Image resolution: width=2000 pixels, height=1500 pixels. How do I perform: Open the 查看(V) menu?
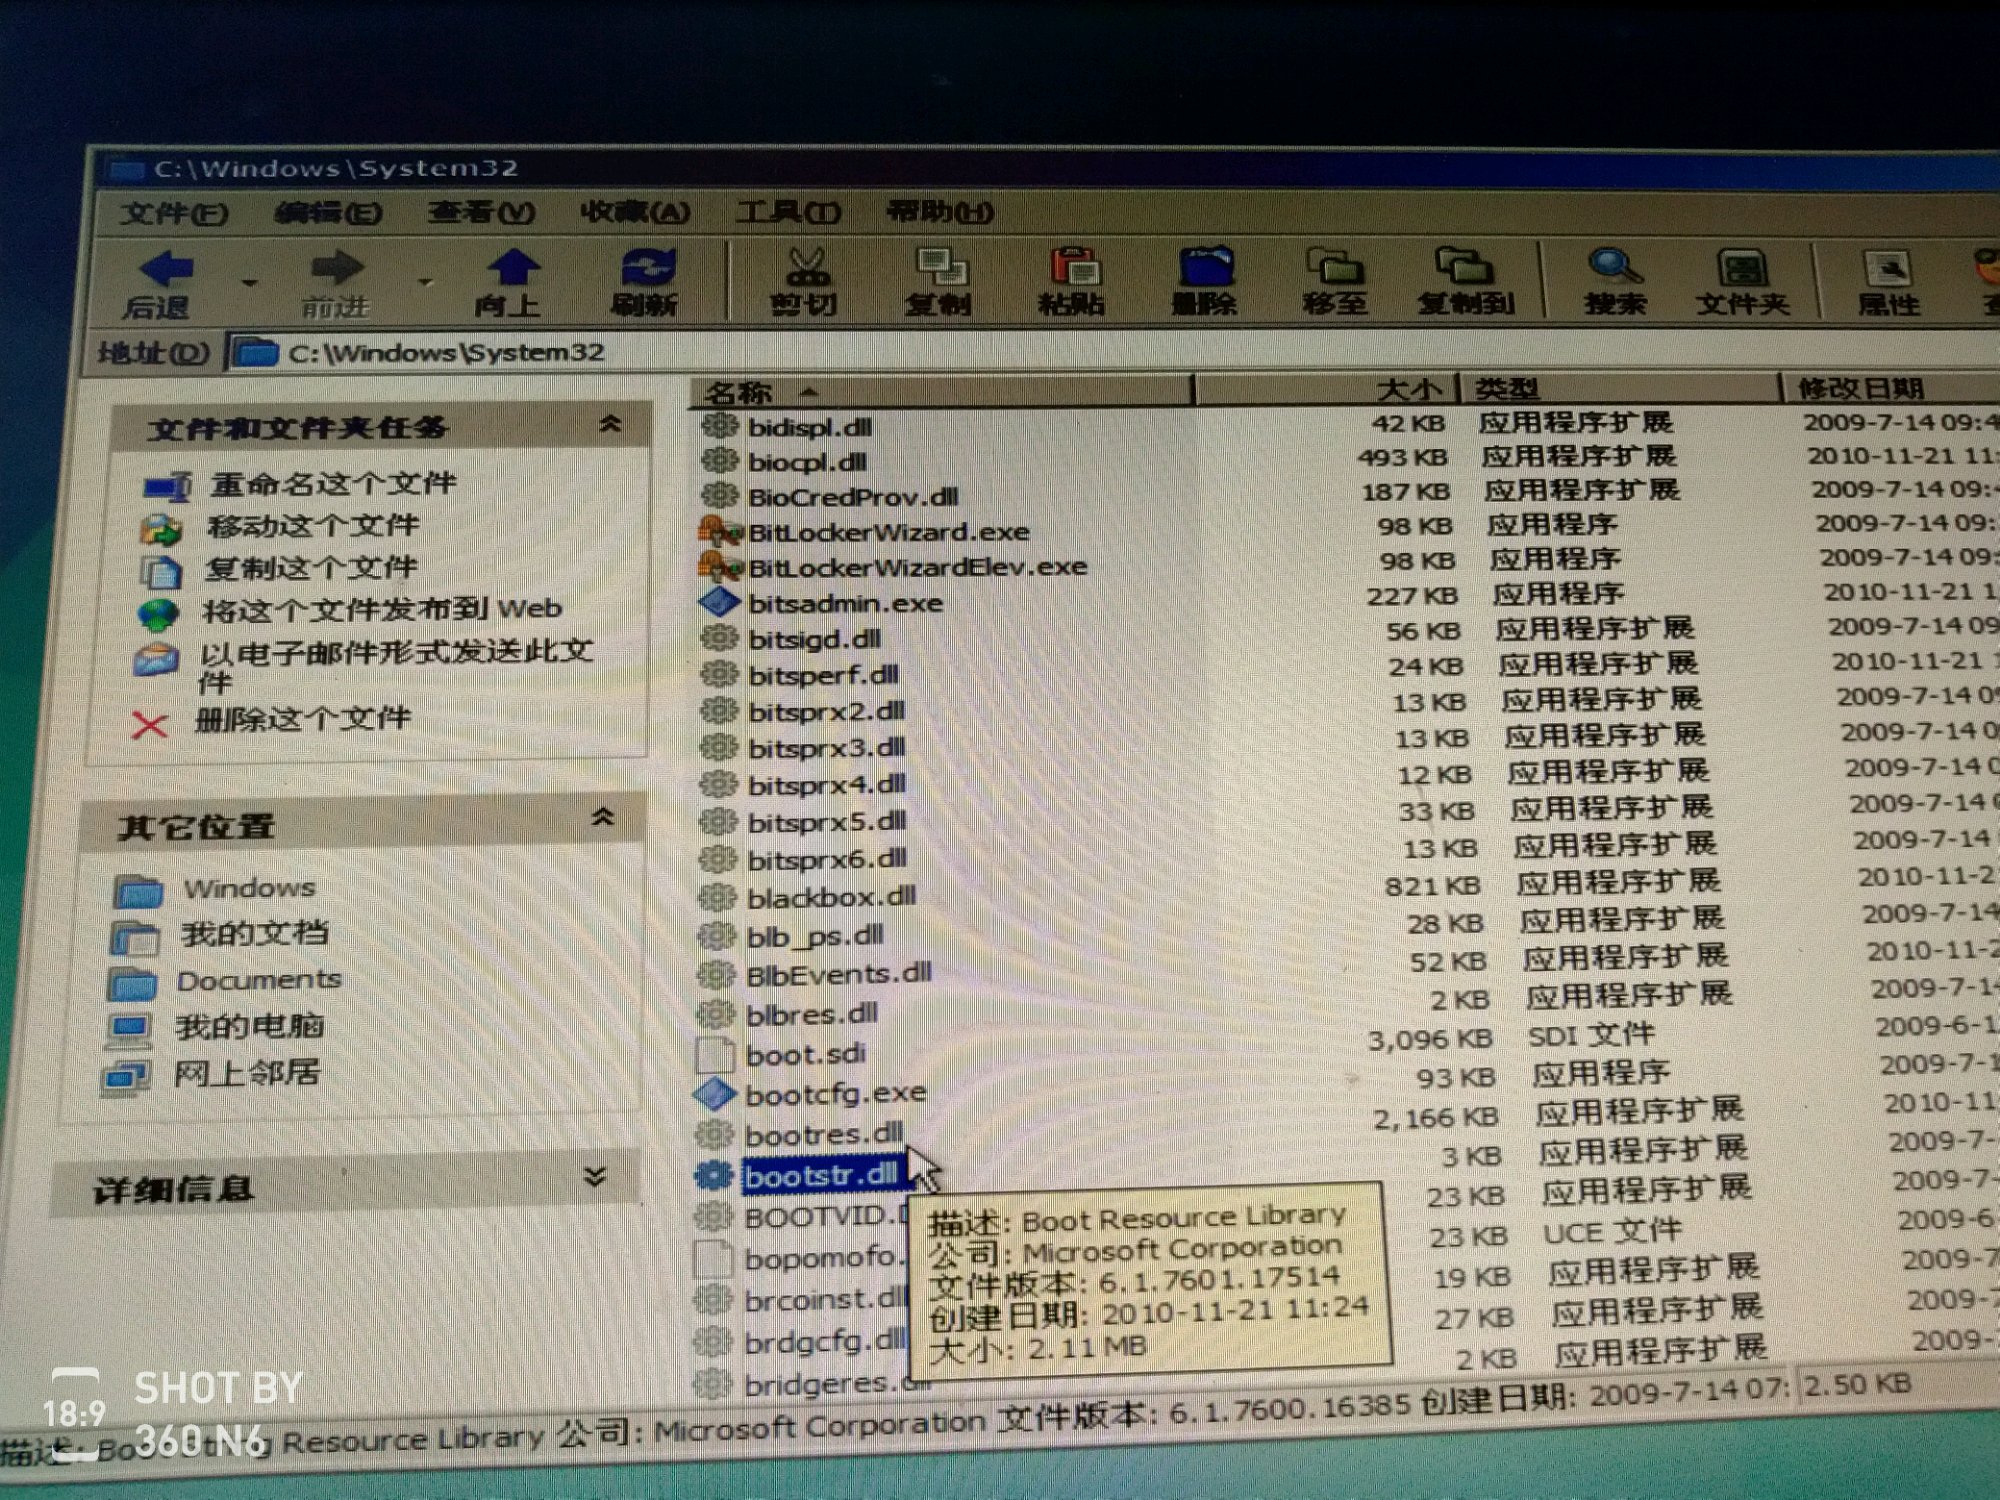coord(480,213)
